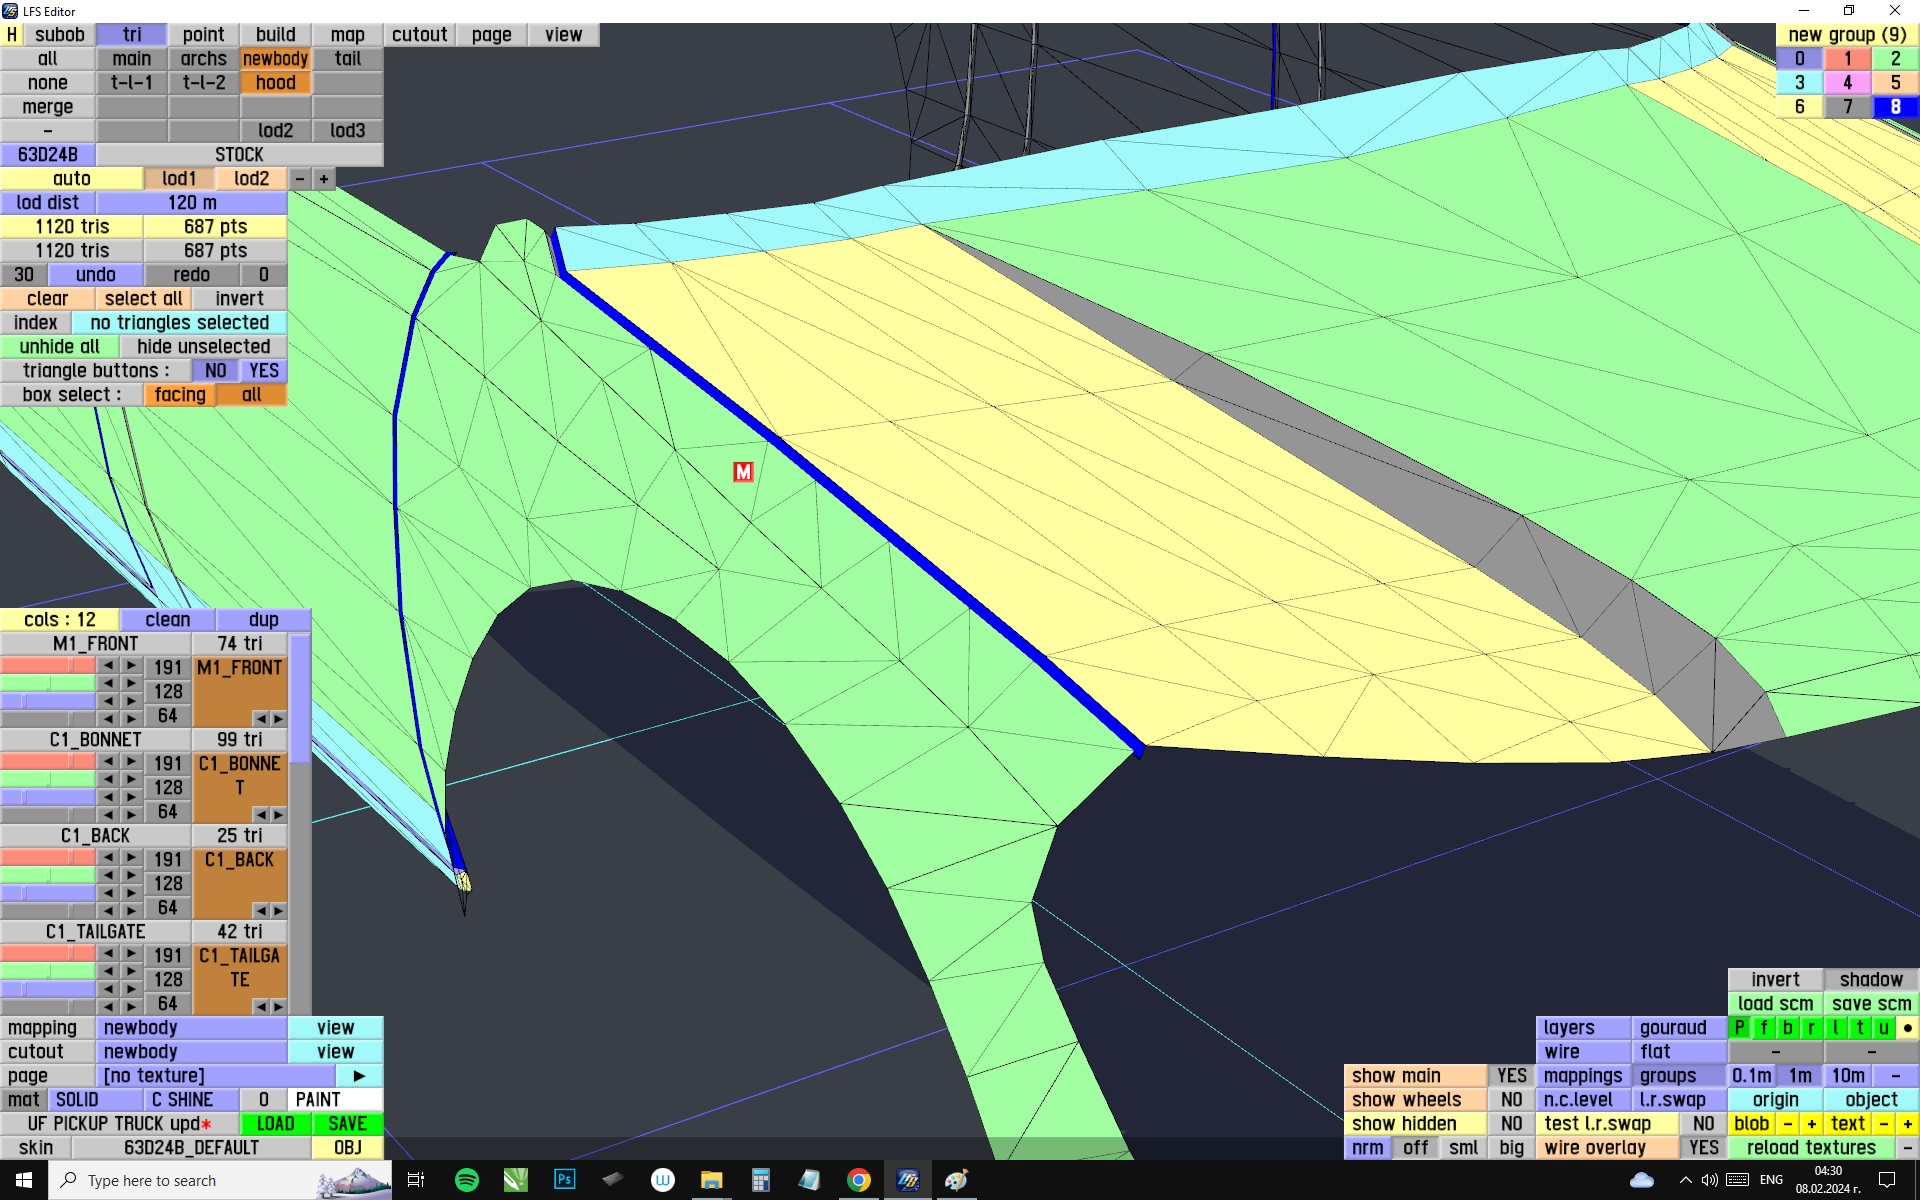1920x1200 pixels.
Task: Toggle wire overlay YES setting
Action: coord(1703,1148)
